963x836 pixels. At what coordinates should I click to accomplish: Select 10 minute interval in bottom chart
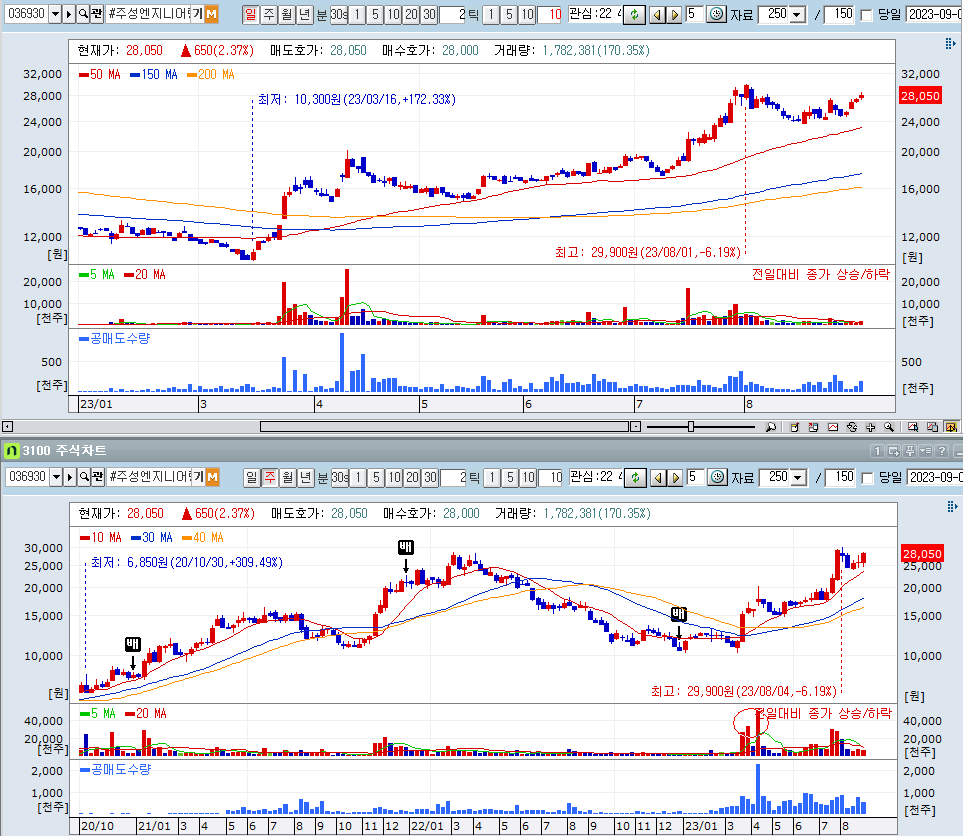394,477
